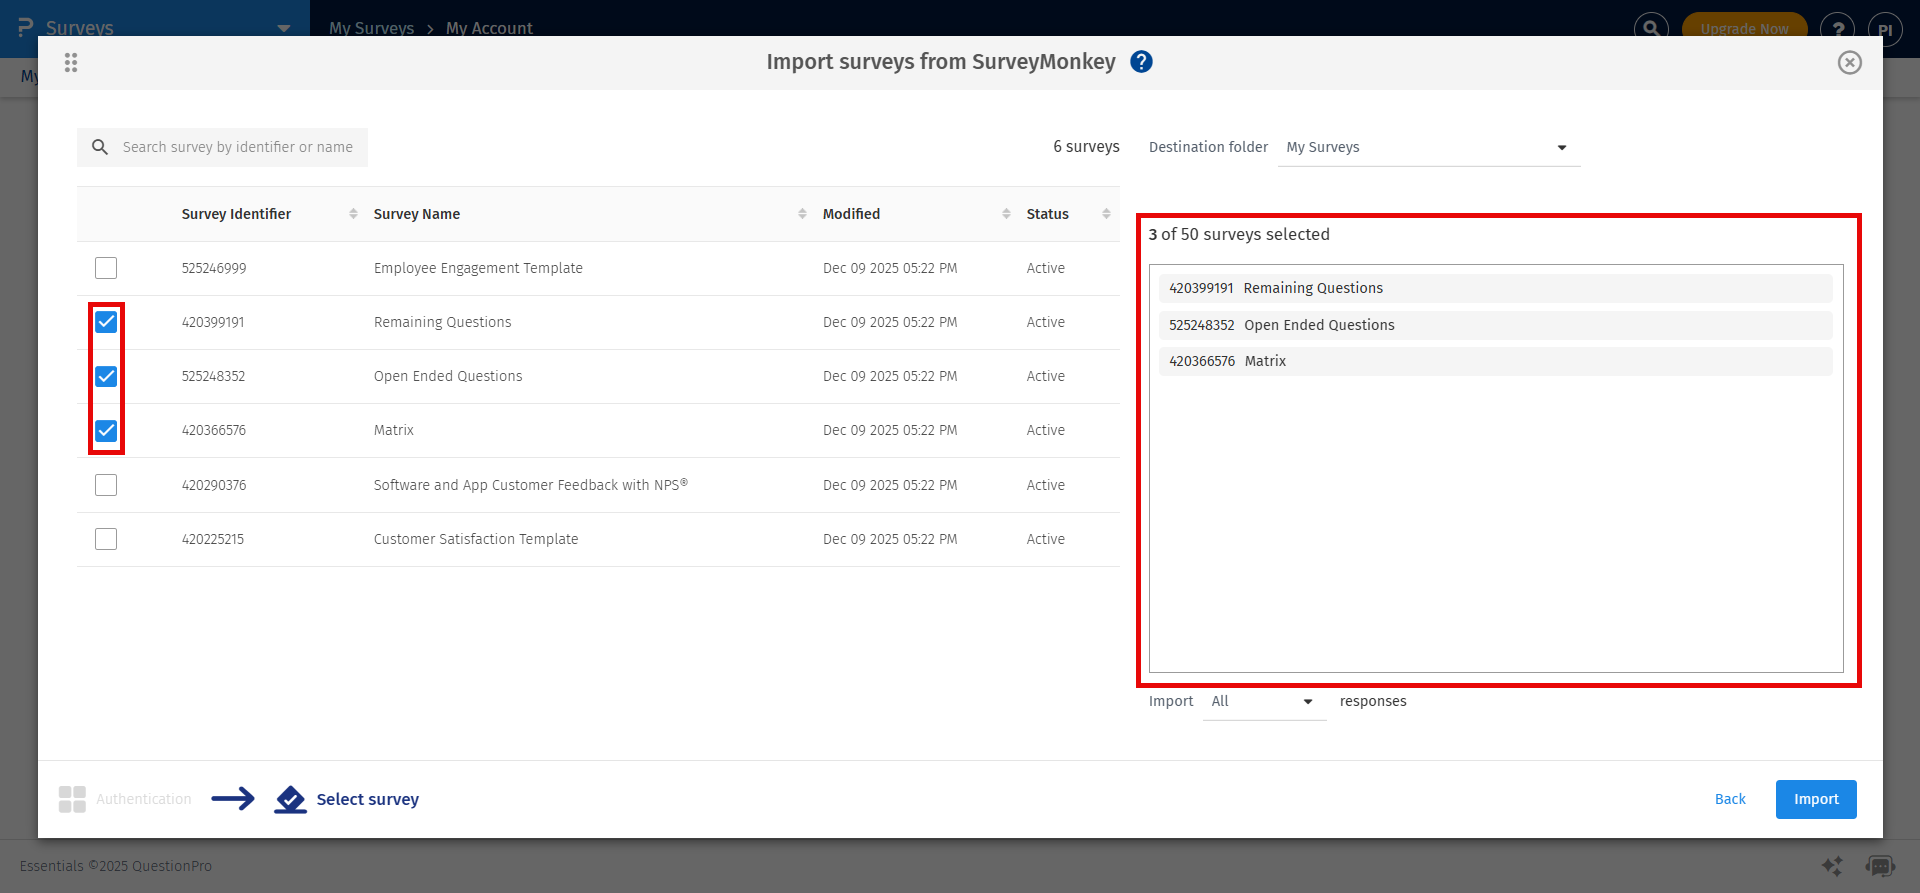Click the QuestionPro logo icon

(26, 28)
